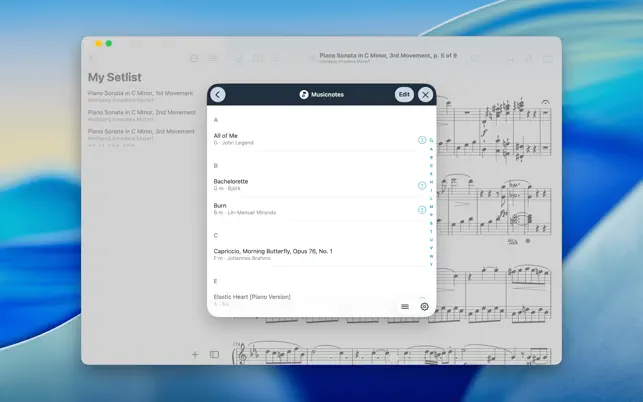Click the section header letter C

click(216, 235)
